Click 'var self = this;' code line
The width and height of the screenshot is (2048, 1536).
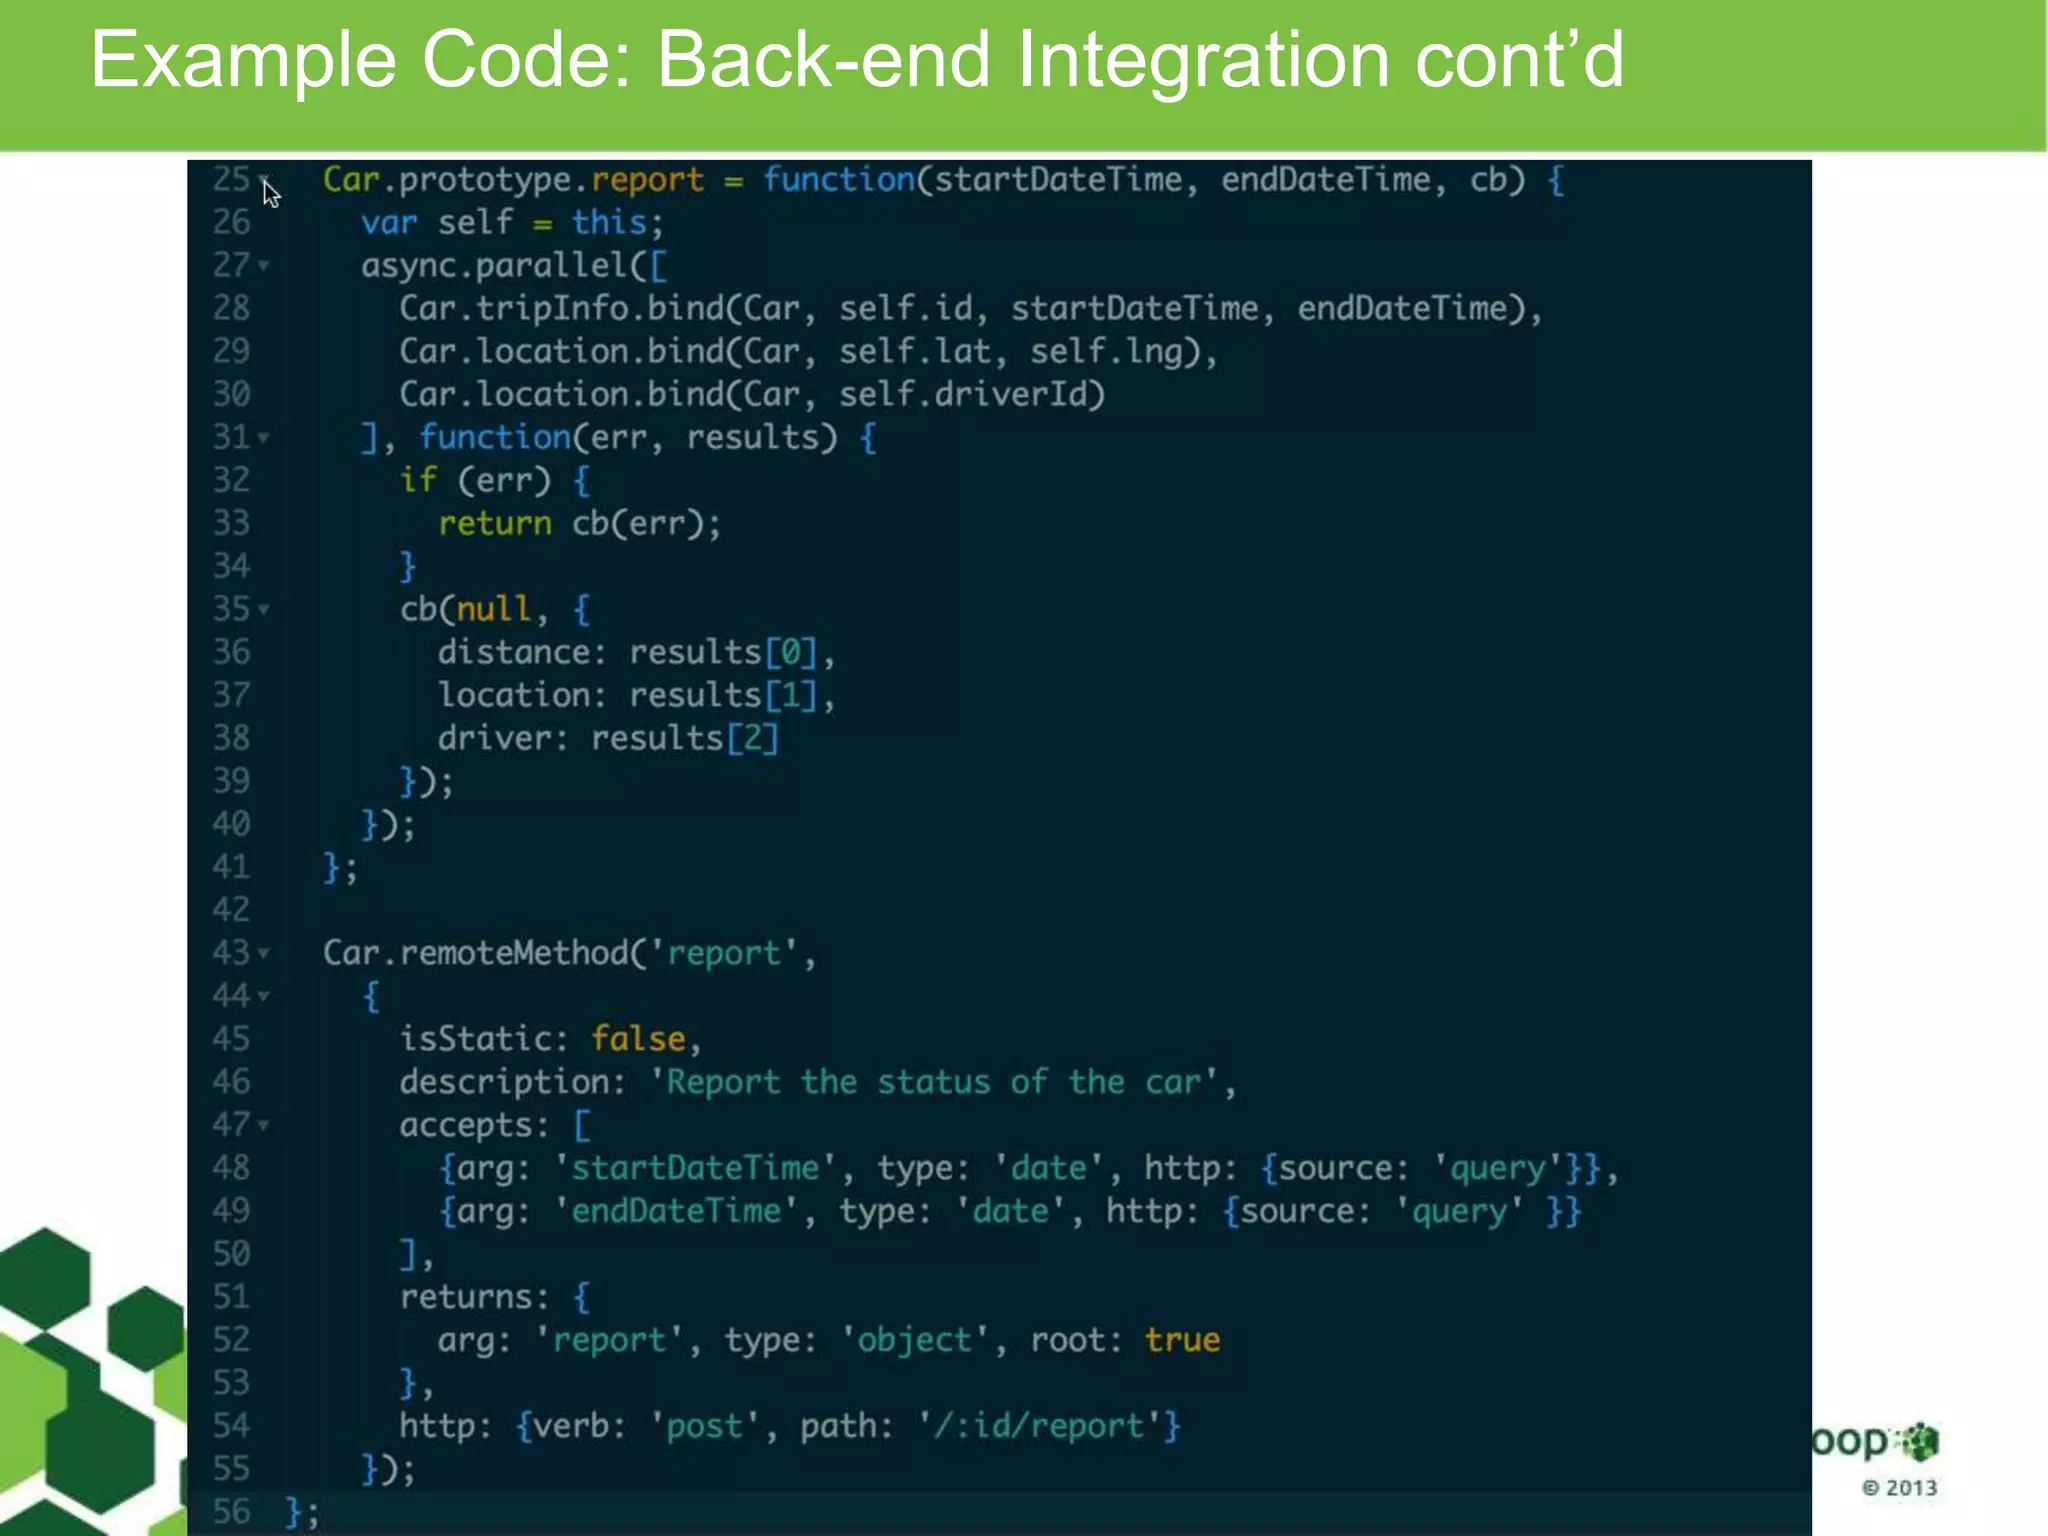(x=512, y=222)
